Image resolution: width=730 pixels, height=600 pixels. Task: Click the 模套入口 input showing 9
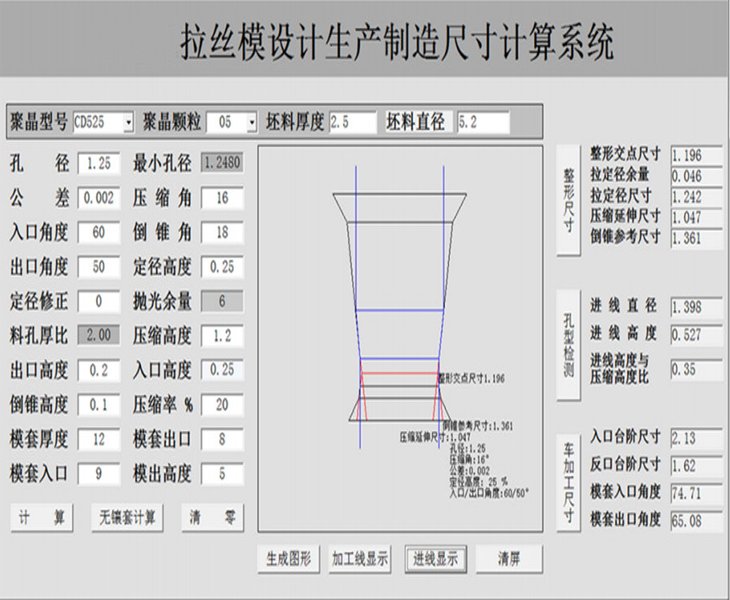click(x=99, y=474)
